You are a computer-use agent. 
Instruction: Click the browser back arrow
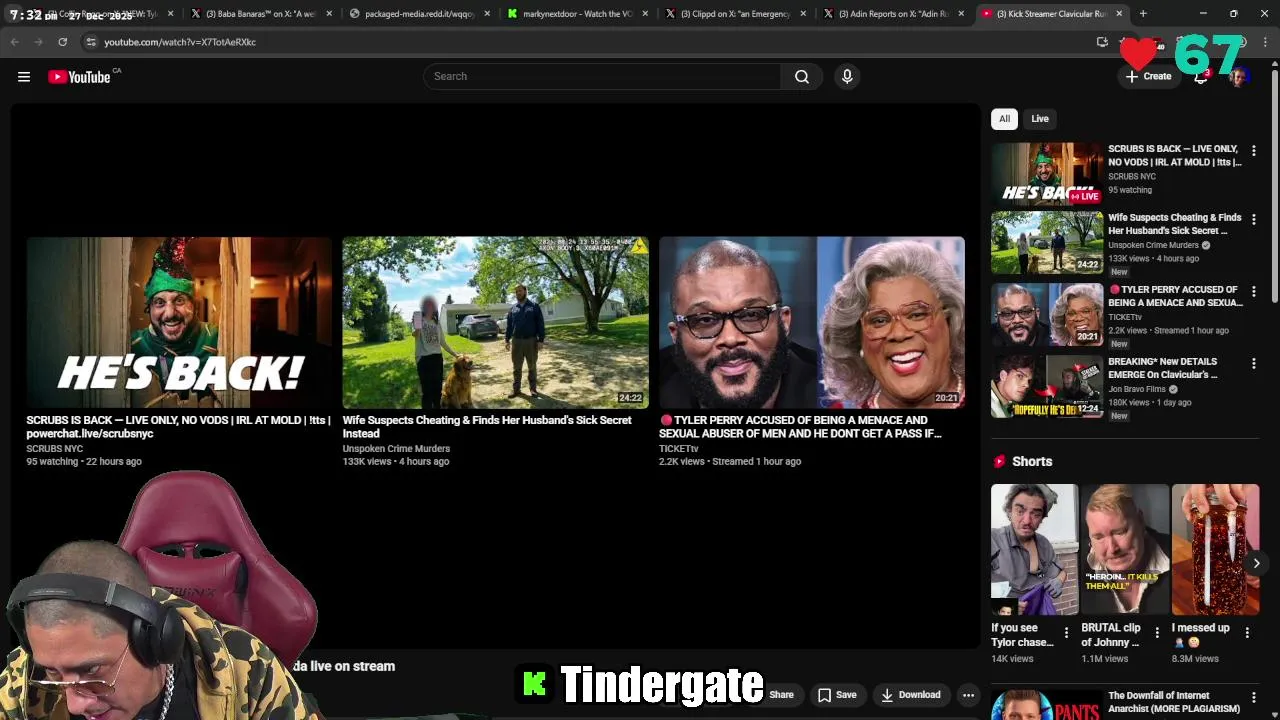(15, 42)
